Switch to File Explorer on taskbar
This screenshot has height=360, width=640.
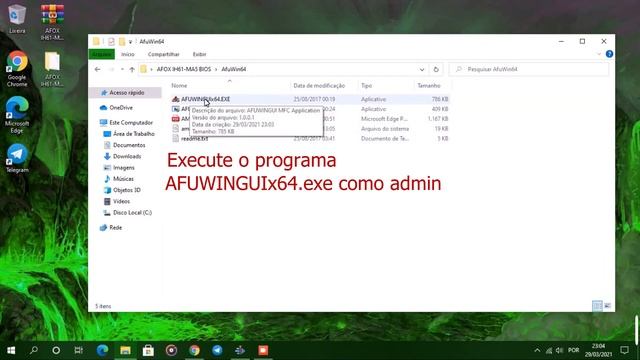(x=125, y=350)
